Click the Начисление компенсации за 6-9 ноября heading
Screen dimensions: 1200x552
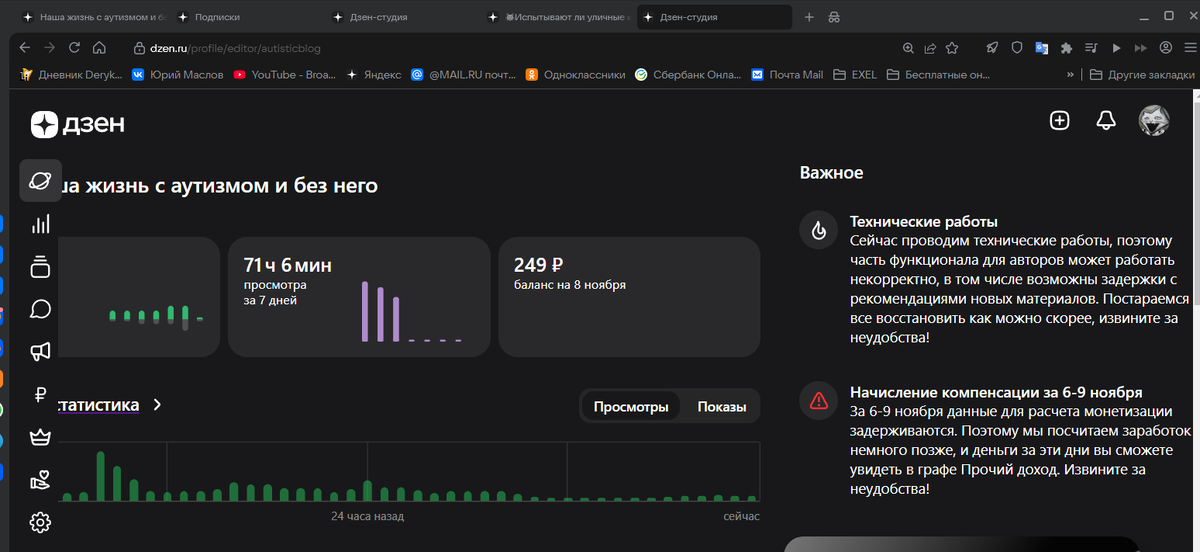point(996,392)
